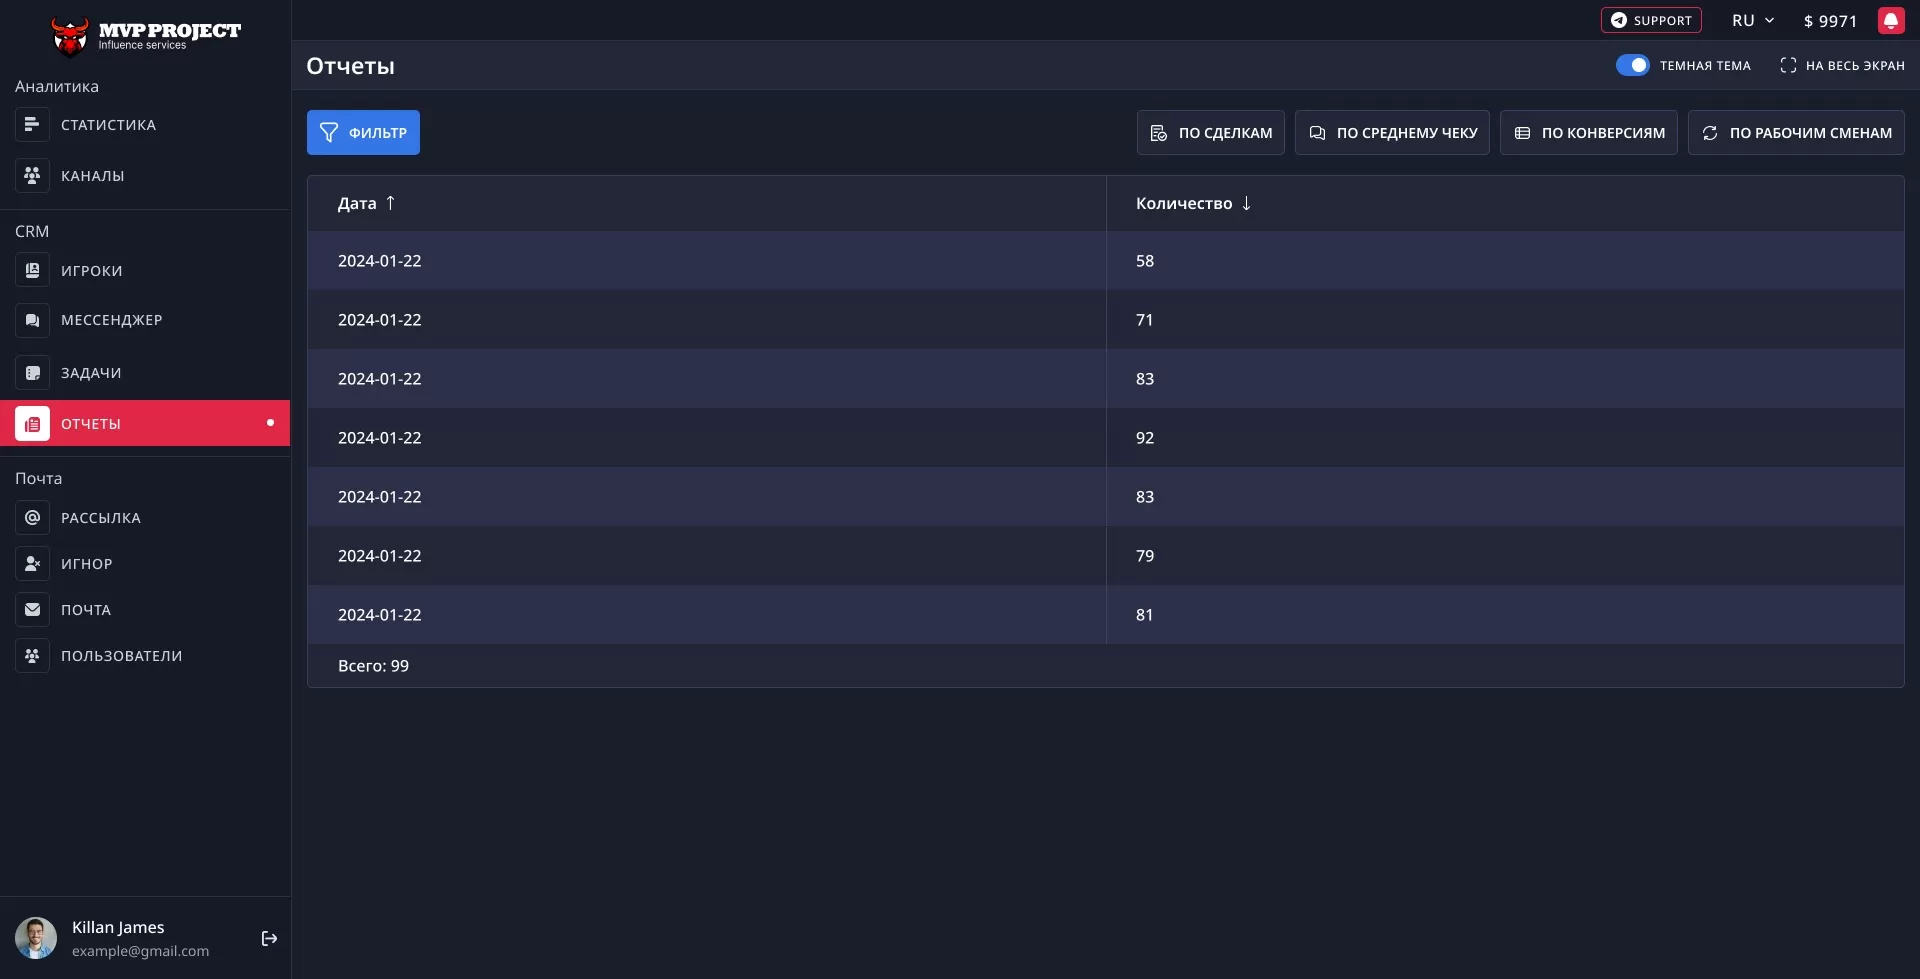Open Каналы from the sidebar icon
The height and width of the screenshot is (979, 1920).
click(x=32, y=175)
